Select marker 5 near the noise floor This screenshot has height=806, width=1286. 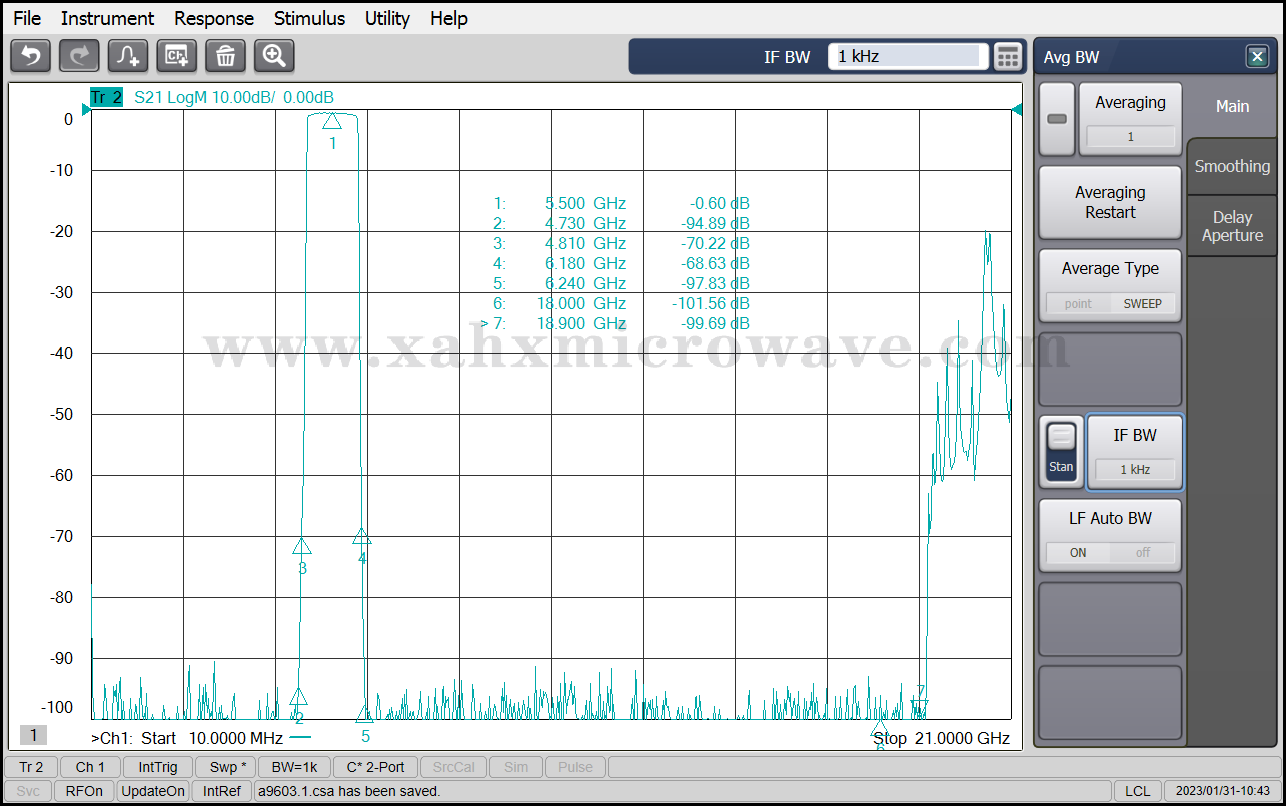(x=365, y=714)
